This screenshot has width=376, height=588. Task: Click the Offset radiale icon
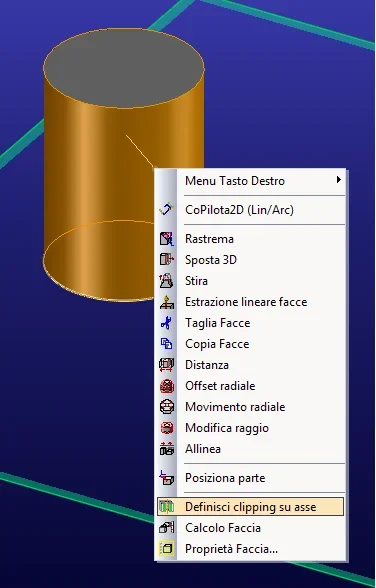[x=167, y=386]
